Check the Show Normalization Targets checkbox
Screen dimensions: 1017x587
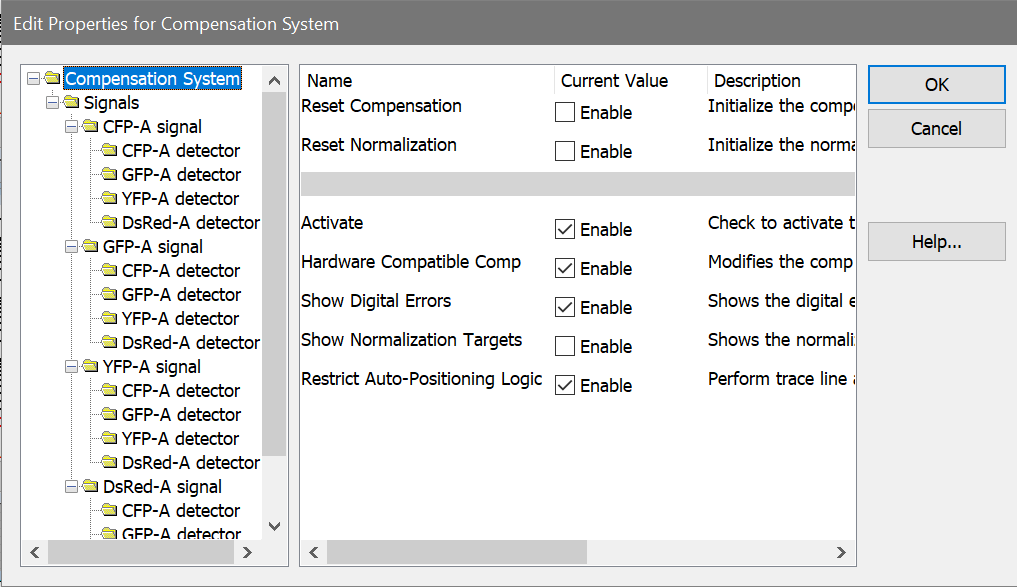click(565, 346)
